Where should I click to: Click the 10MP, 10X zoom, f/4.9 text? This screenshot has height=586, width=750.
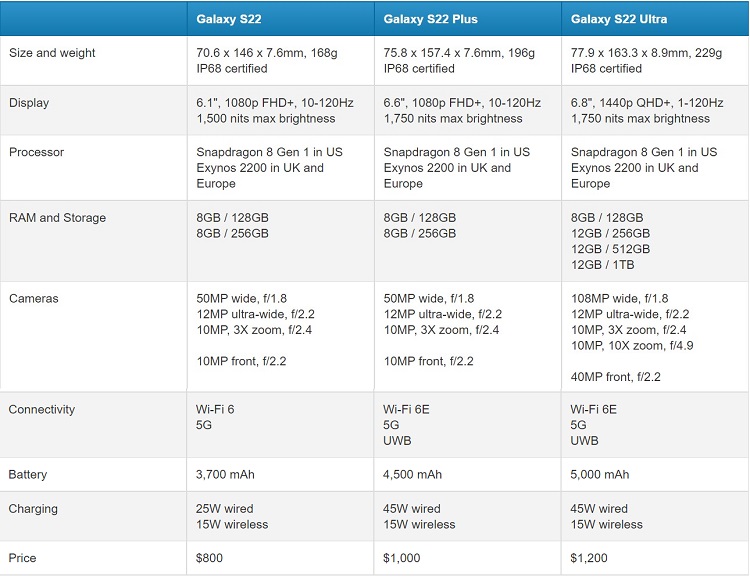632,345
